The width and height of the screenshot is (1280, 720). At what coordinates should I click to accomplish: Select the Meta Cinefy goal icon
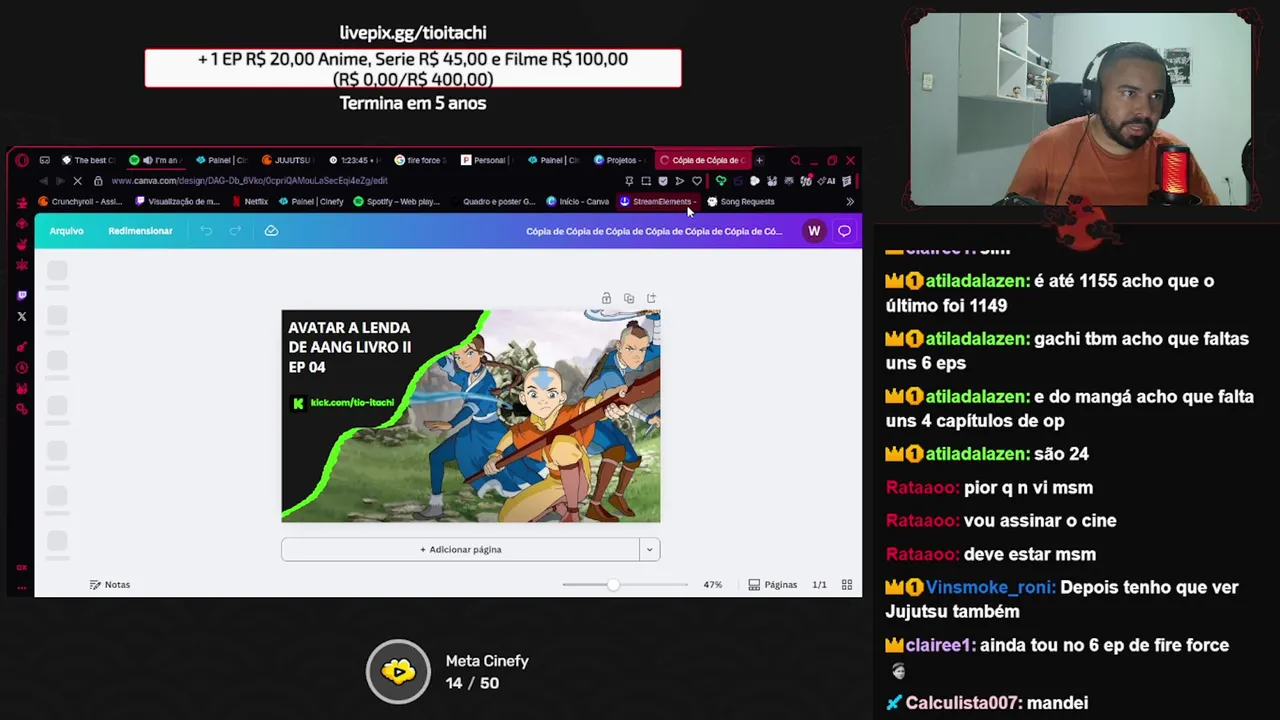398,671
